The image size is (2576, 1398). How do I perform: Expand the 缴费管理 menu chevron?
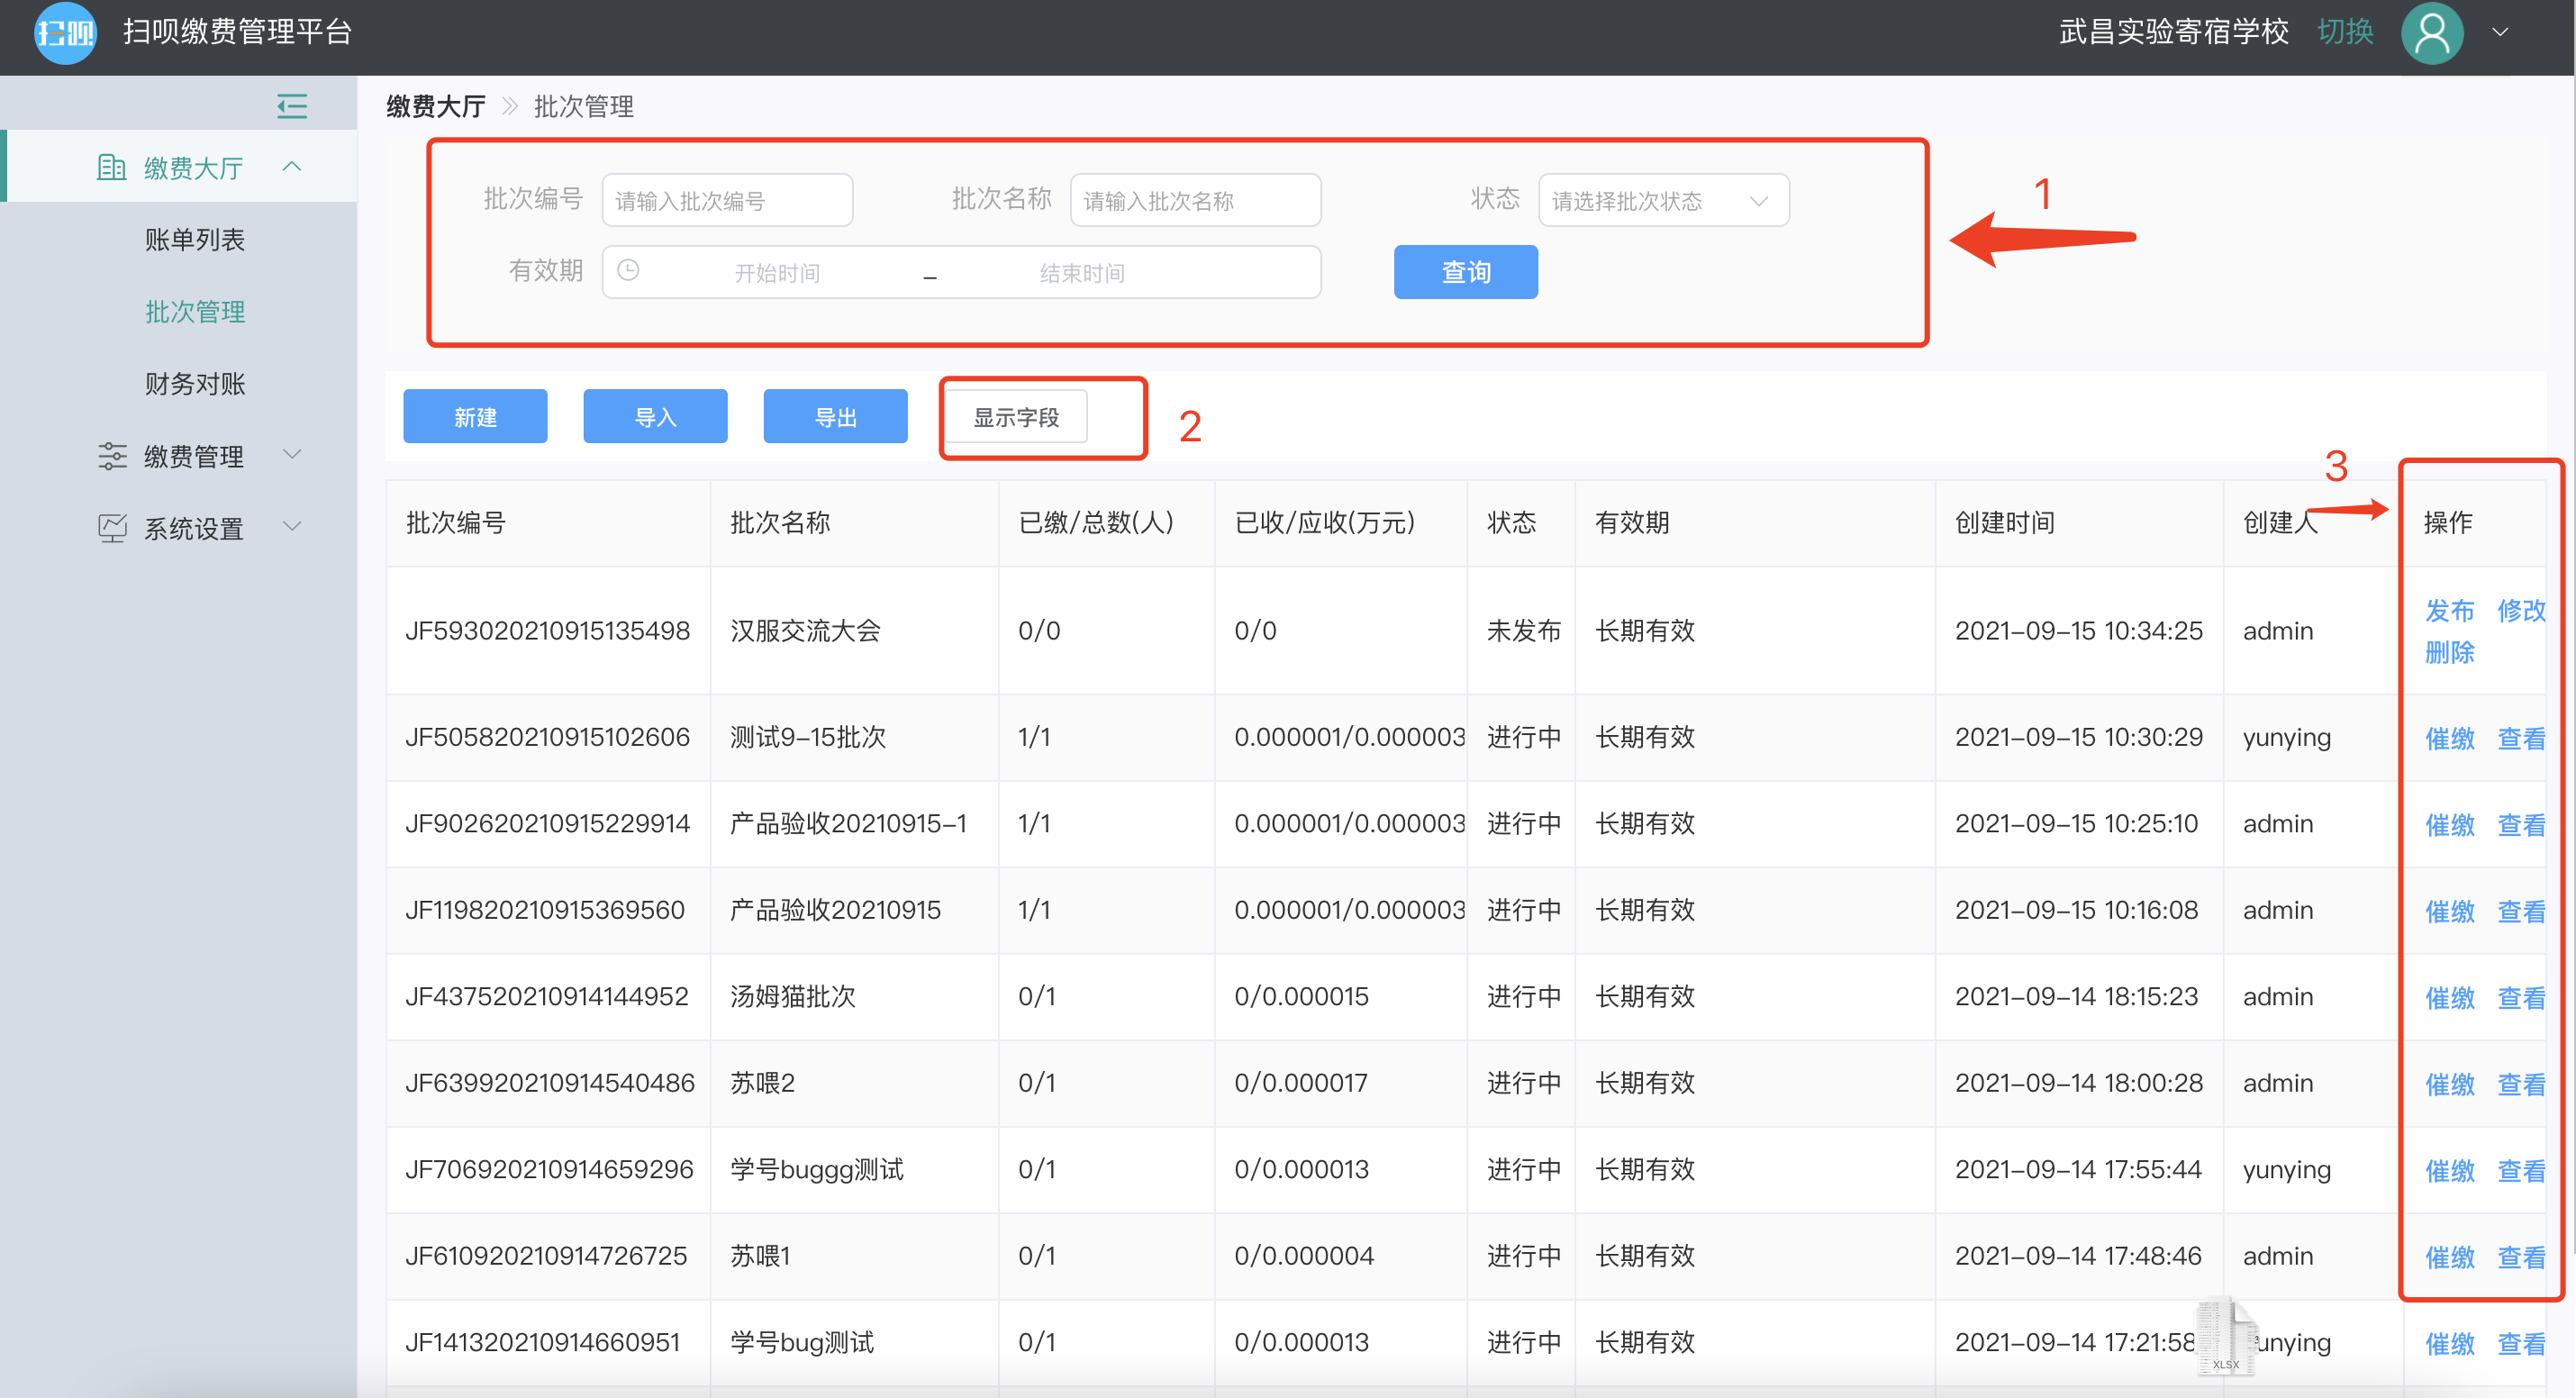coord(292,455)
